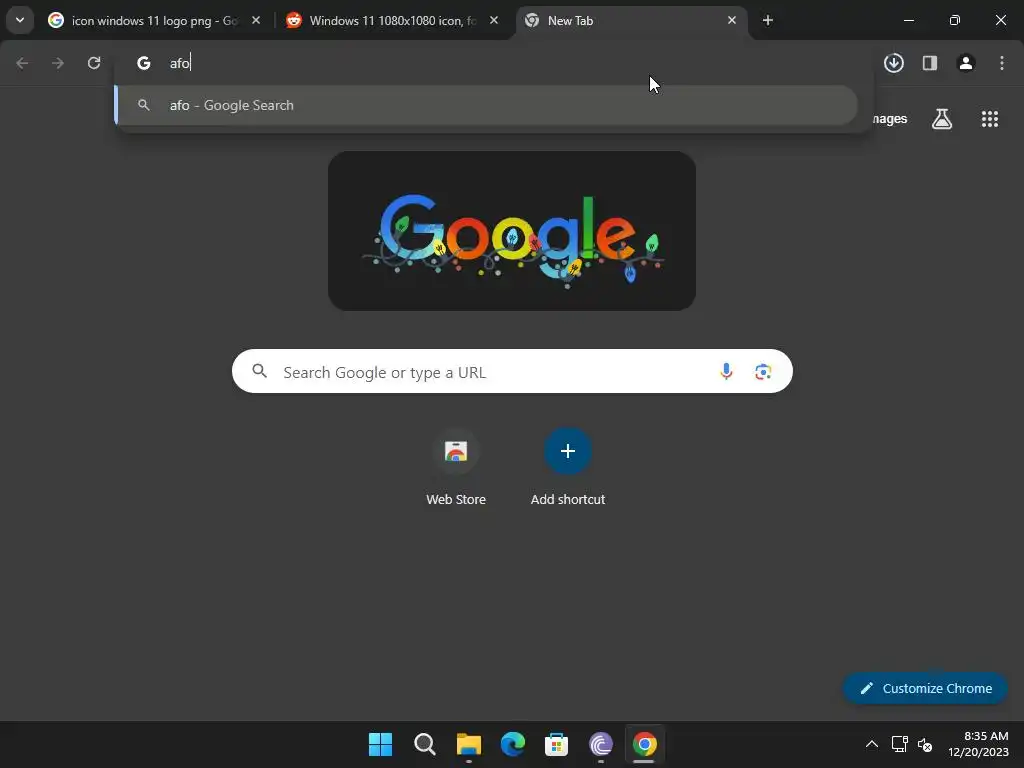Open the Search Labs flask icon

pyautogui.click(x=942, y=119)
